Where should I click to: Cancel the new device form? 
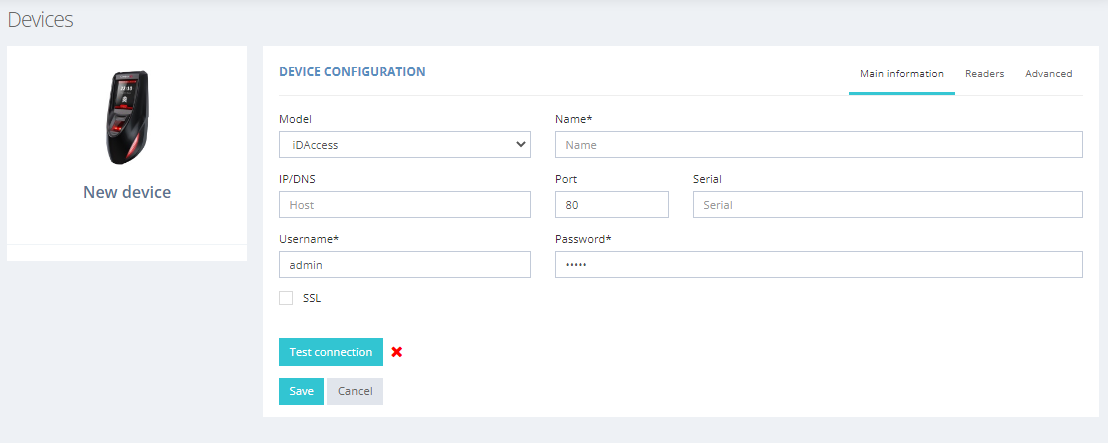pyautogui.click(x=355, y=391)
